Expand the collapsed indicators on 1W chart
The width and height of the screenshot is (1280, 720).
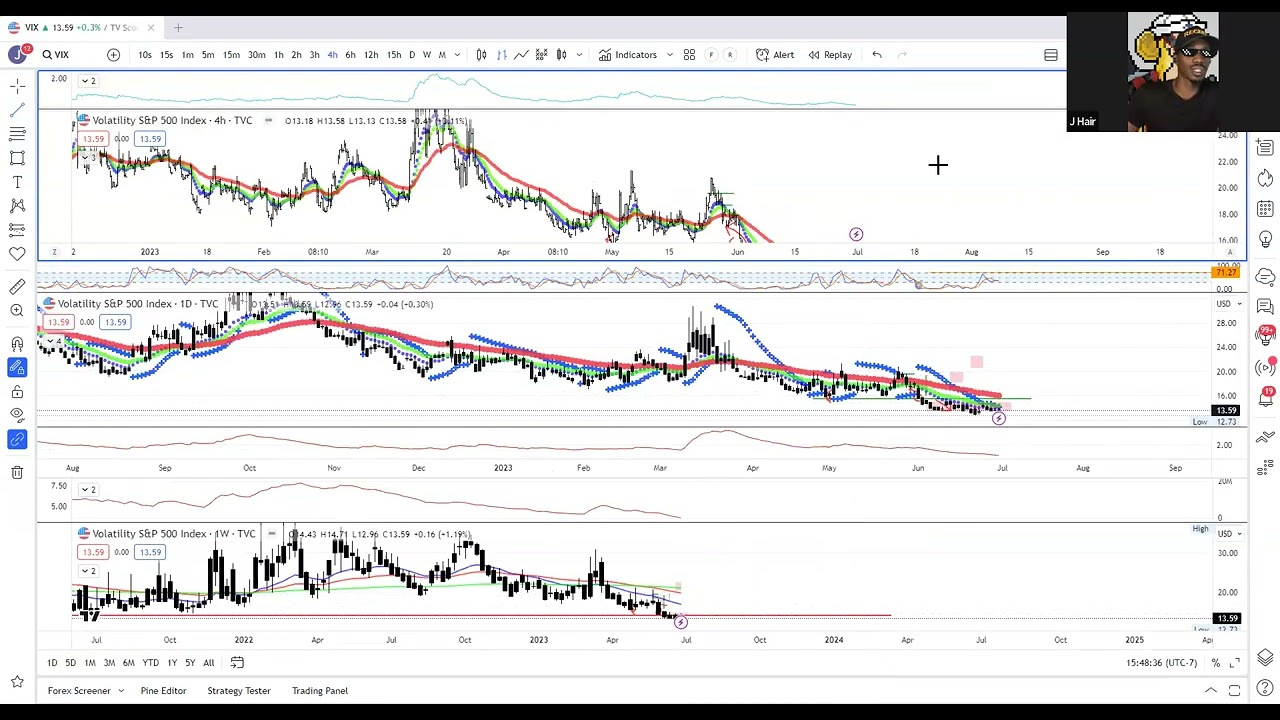tap(88, 571)
